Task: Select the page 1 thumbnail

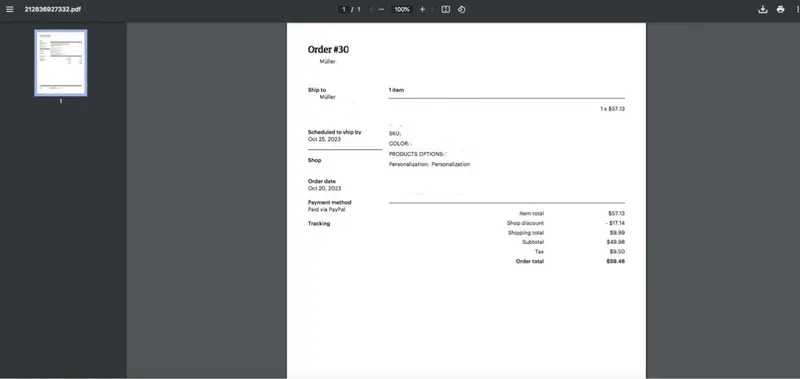Action: tap(61, 63)
